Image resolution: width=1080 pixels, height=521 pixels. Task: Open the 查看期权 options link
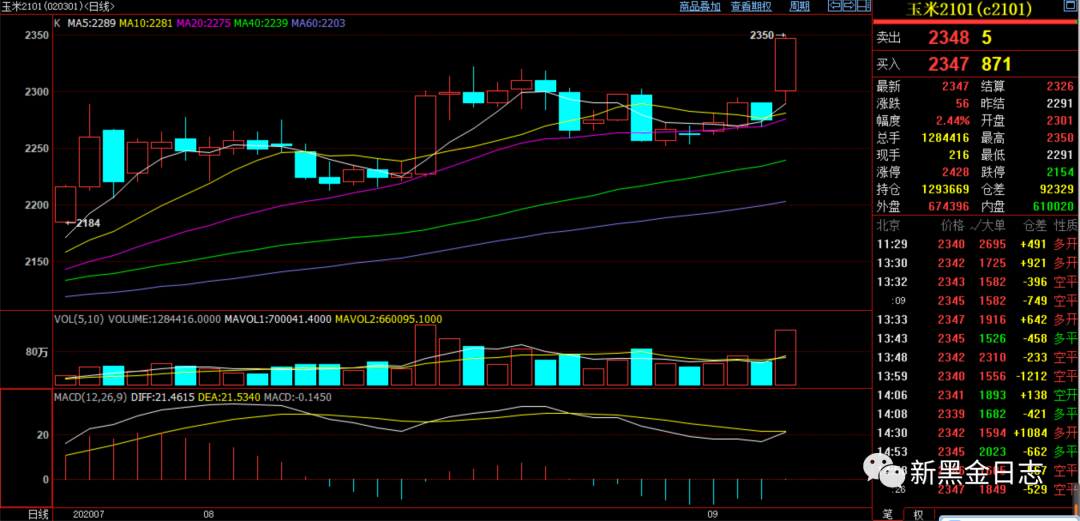[x=751, y=6]
